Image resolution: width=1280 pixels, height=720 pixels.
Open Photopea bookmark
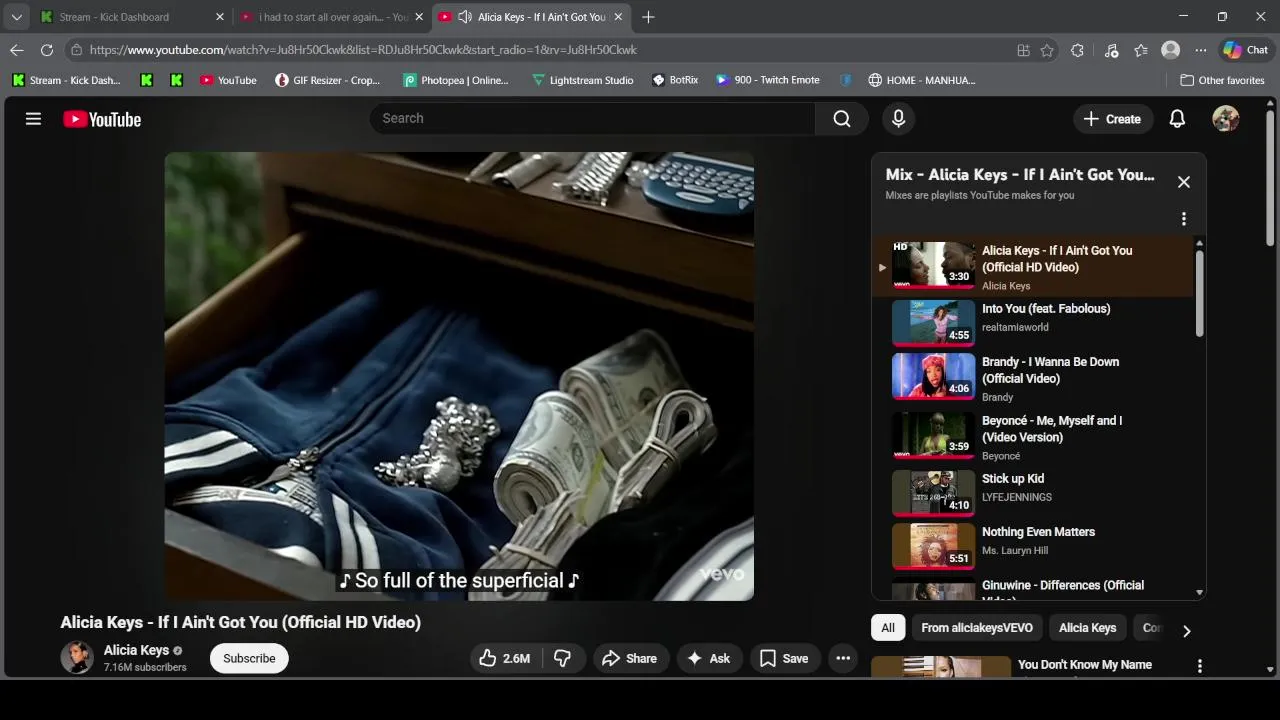click(x=456, y=80)
